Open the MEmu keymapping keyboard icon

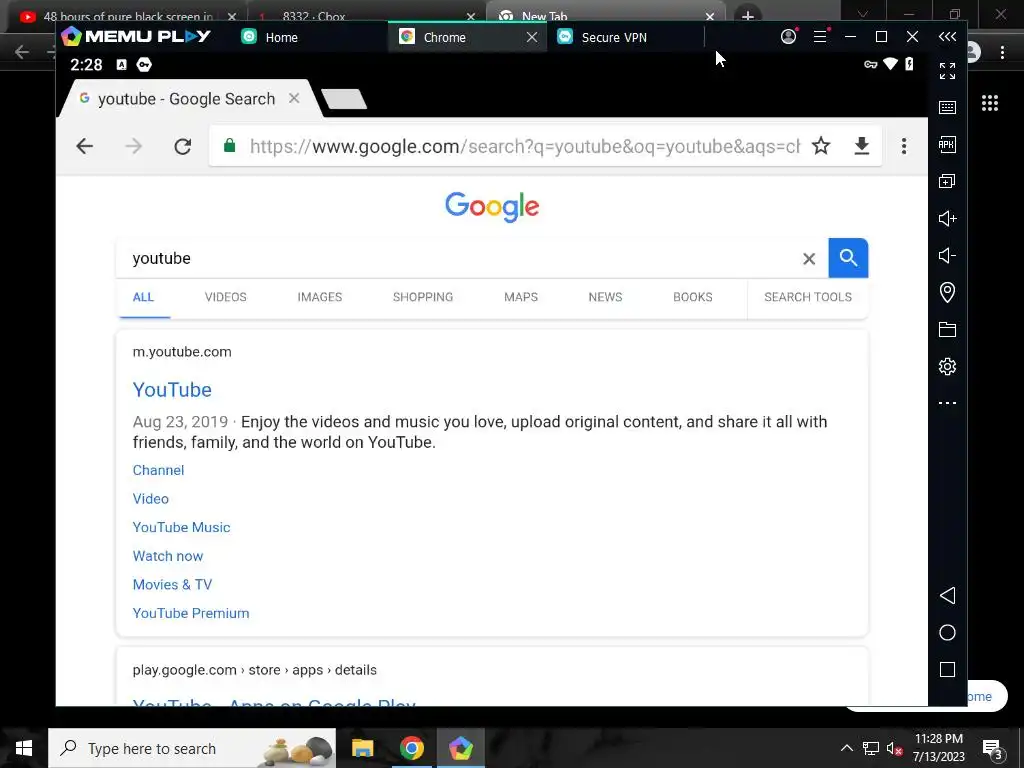coord(947,108)
